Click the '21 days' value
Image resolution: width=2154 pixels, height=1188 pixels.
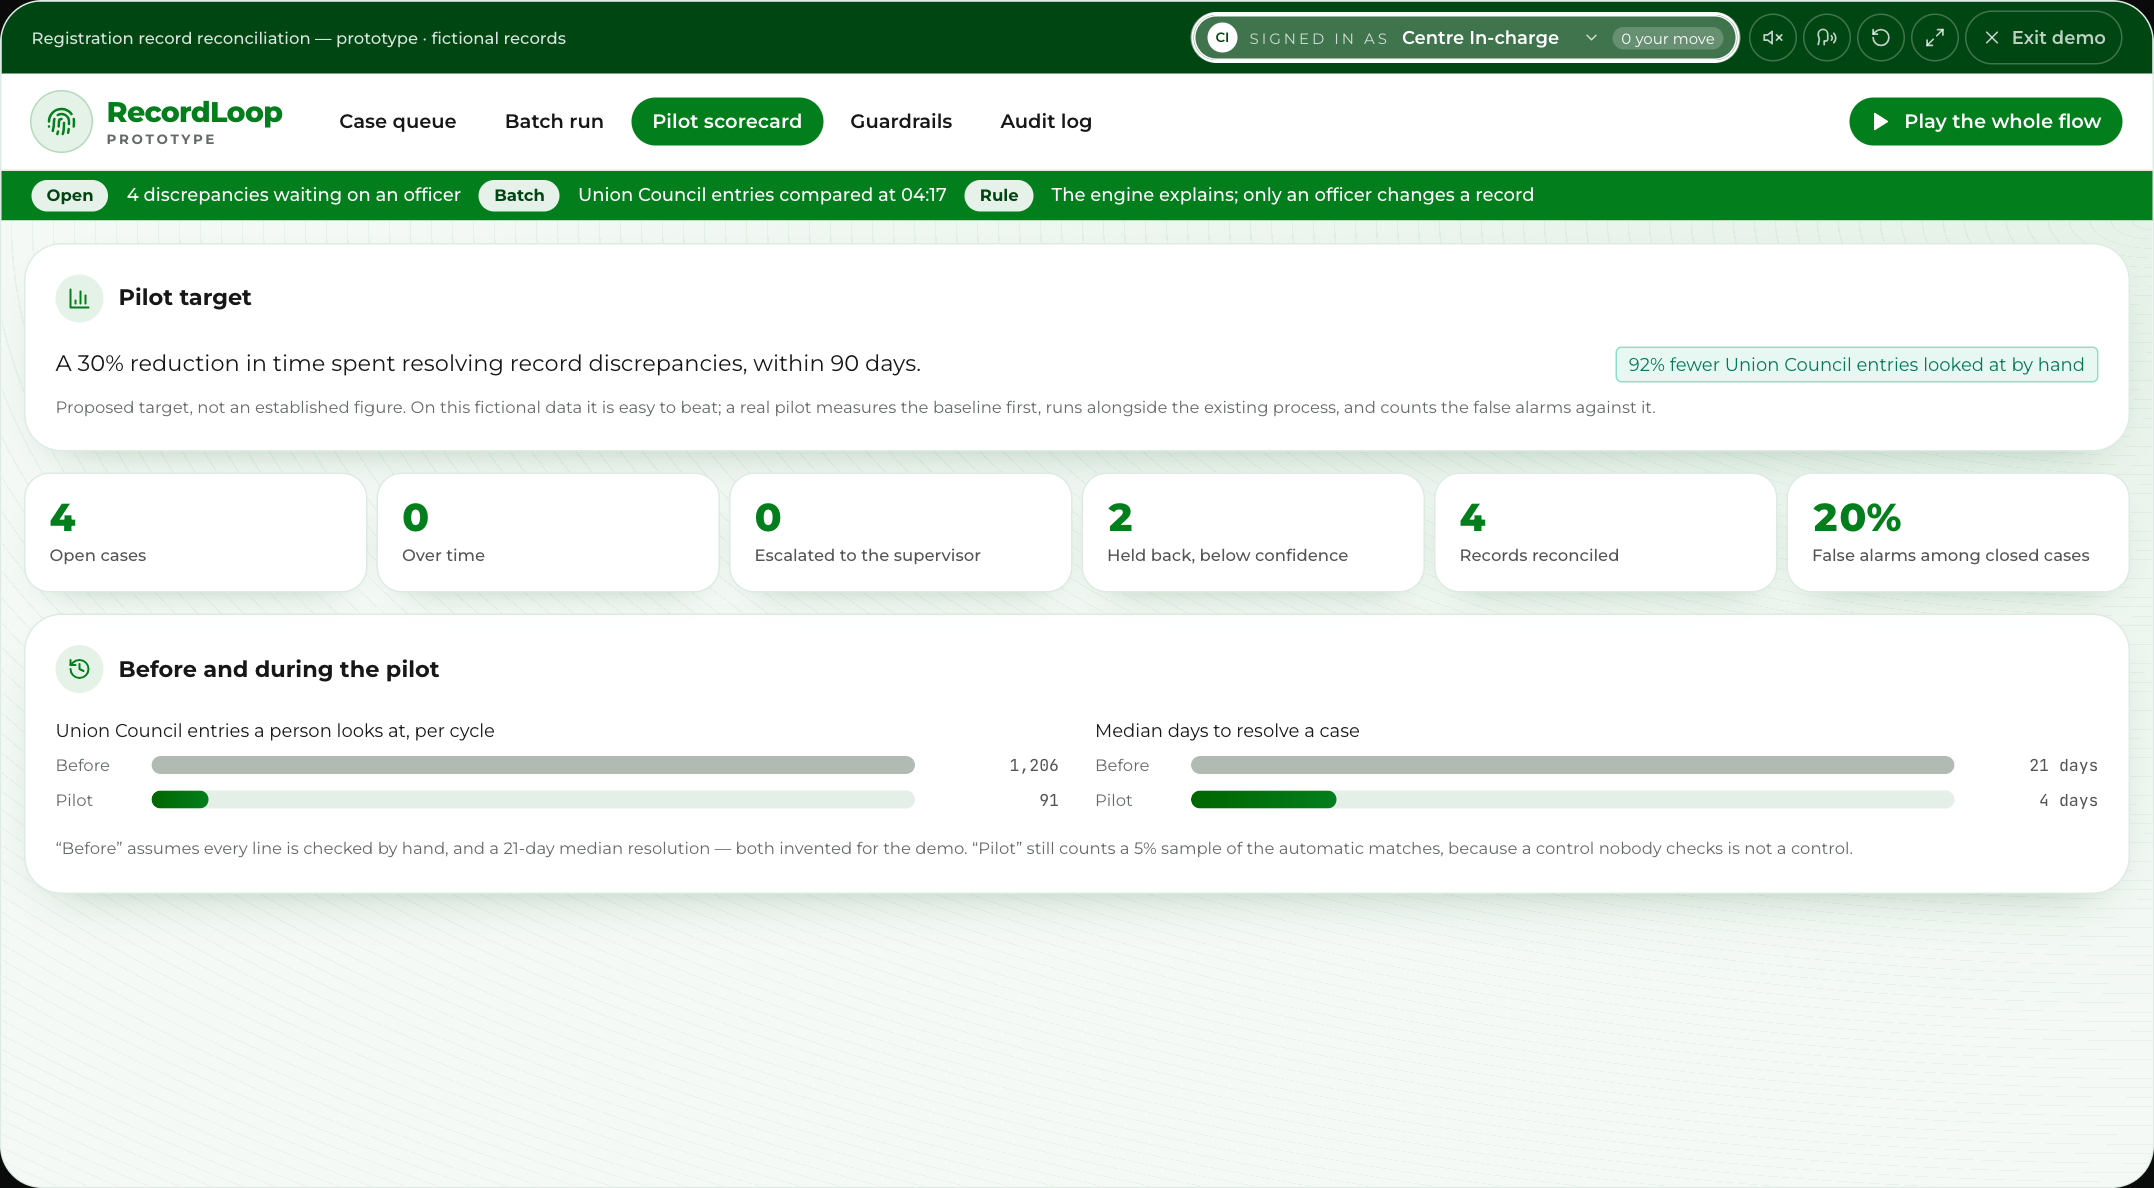(x=2063, y=765)
